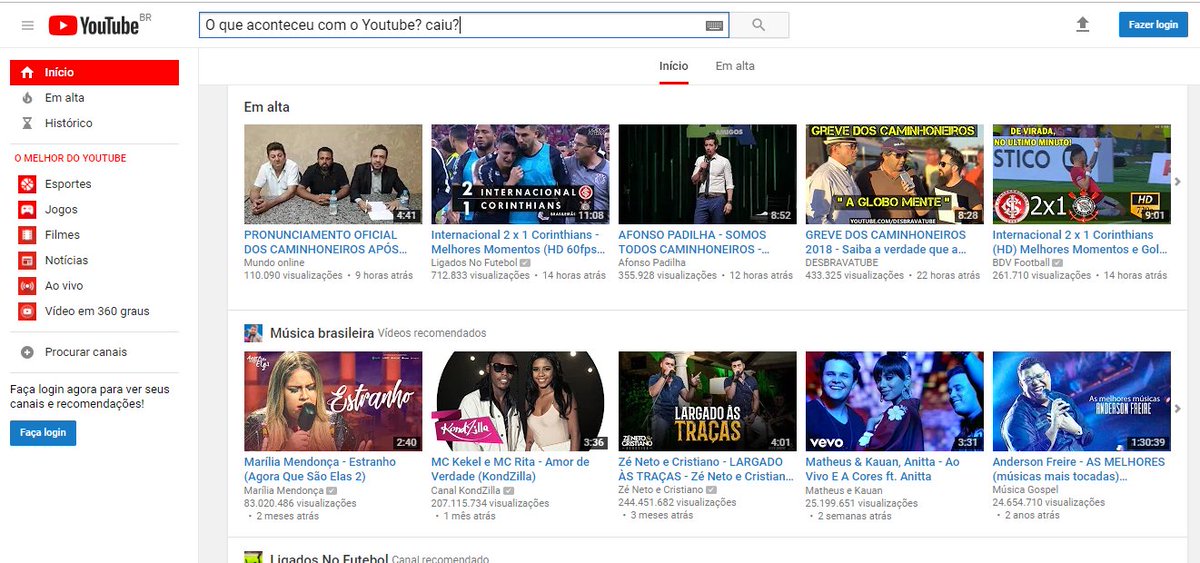Open the hamburger guide menu
Screen dimensions: 1200x563
pos(27,25)
